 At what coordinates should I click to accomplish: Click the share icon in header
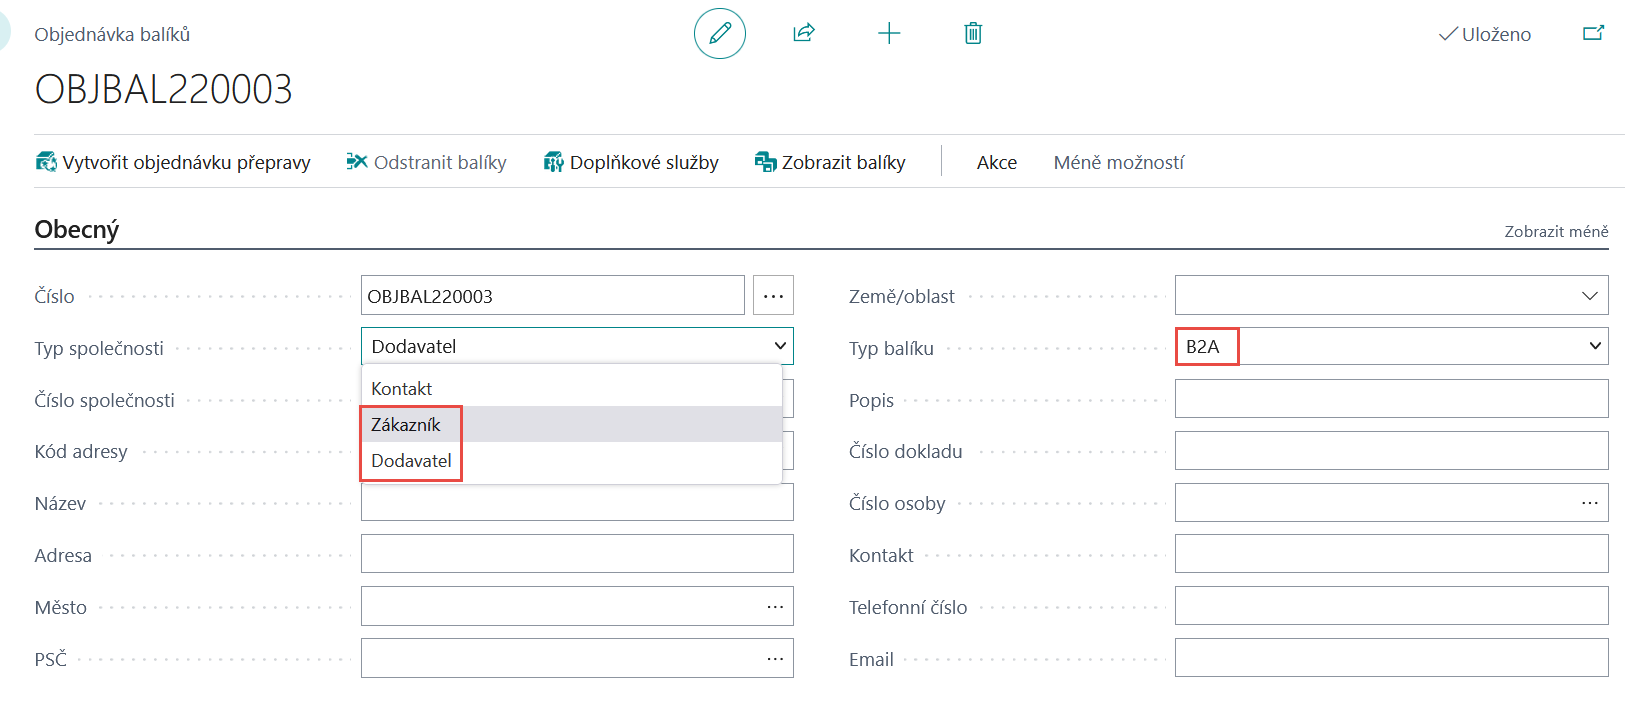(804, 33)
